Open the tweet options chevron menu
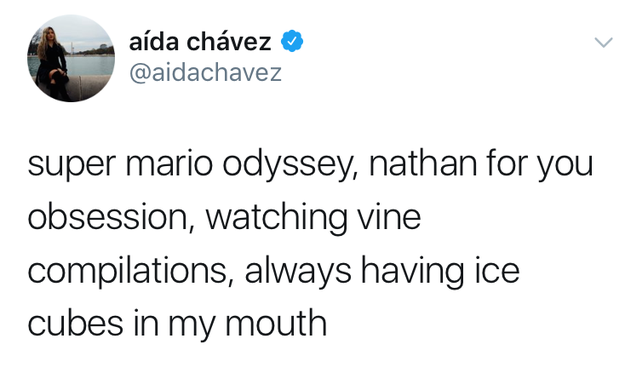 click(x=603, y=42)
